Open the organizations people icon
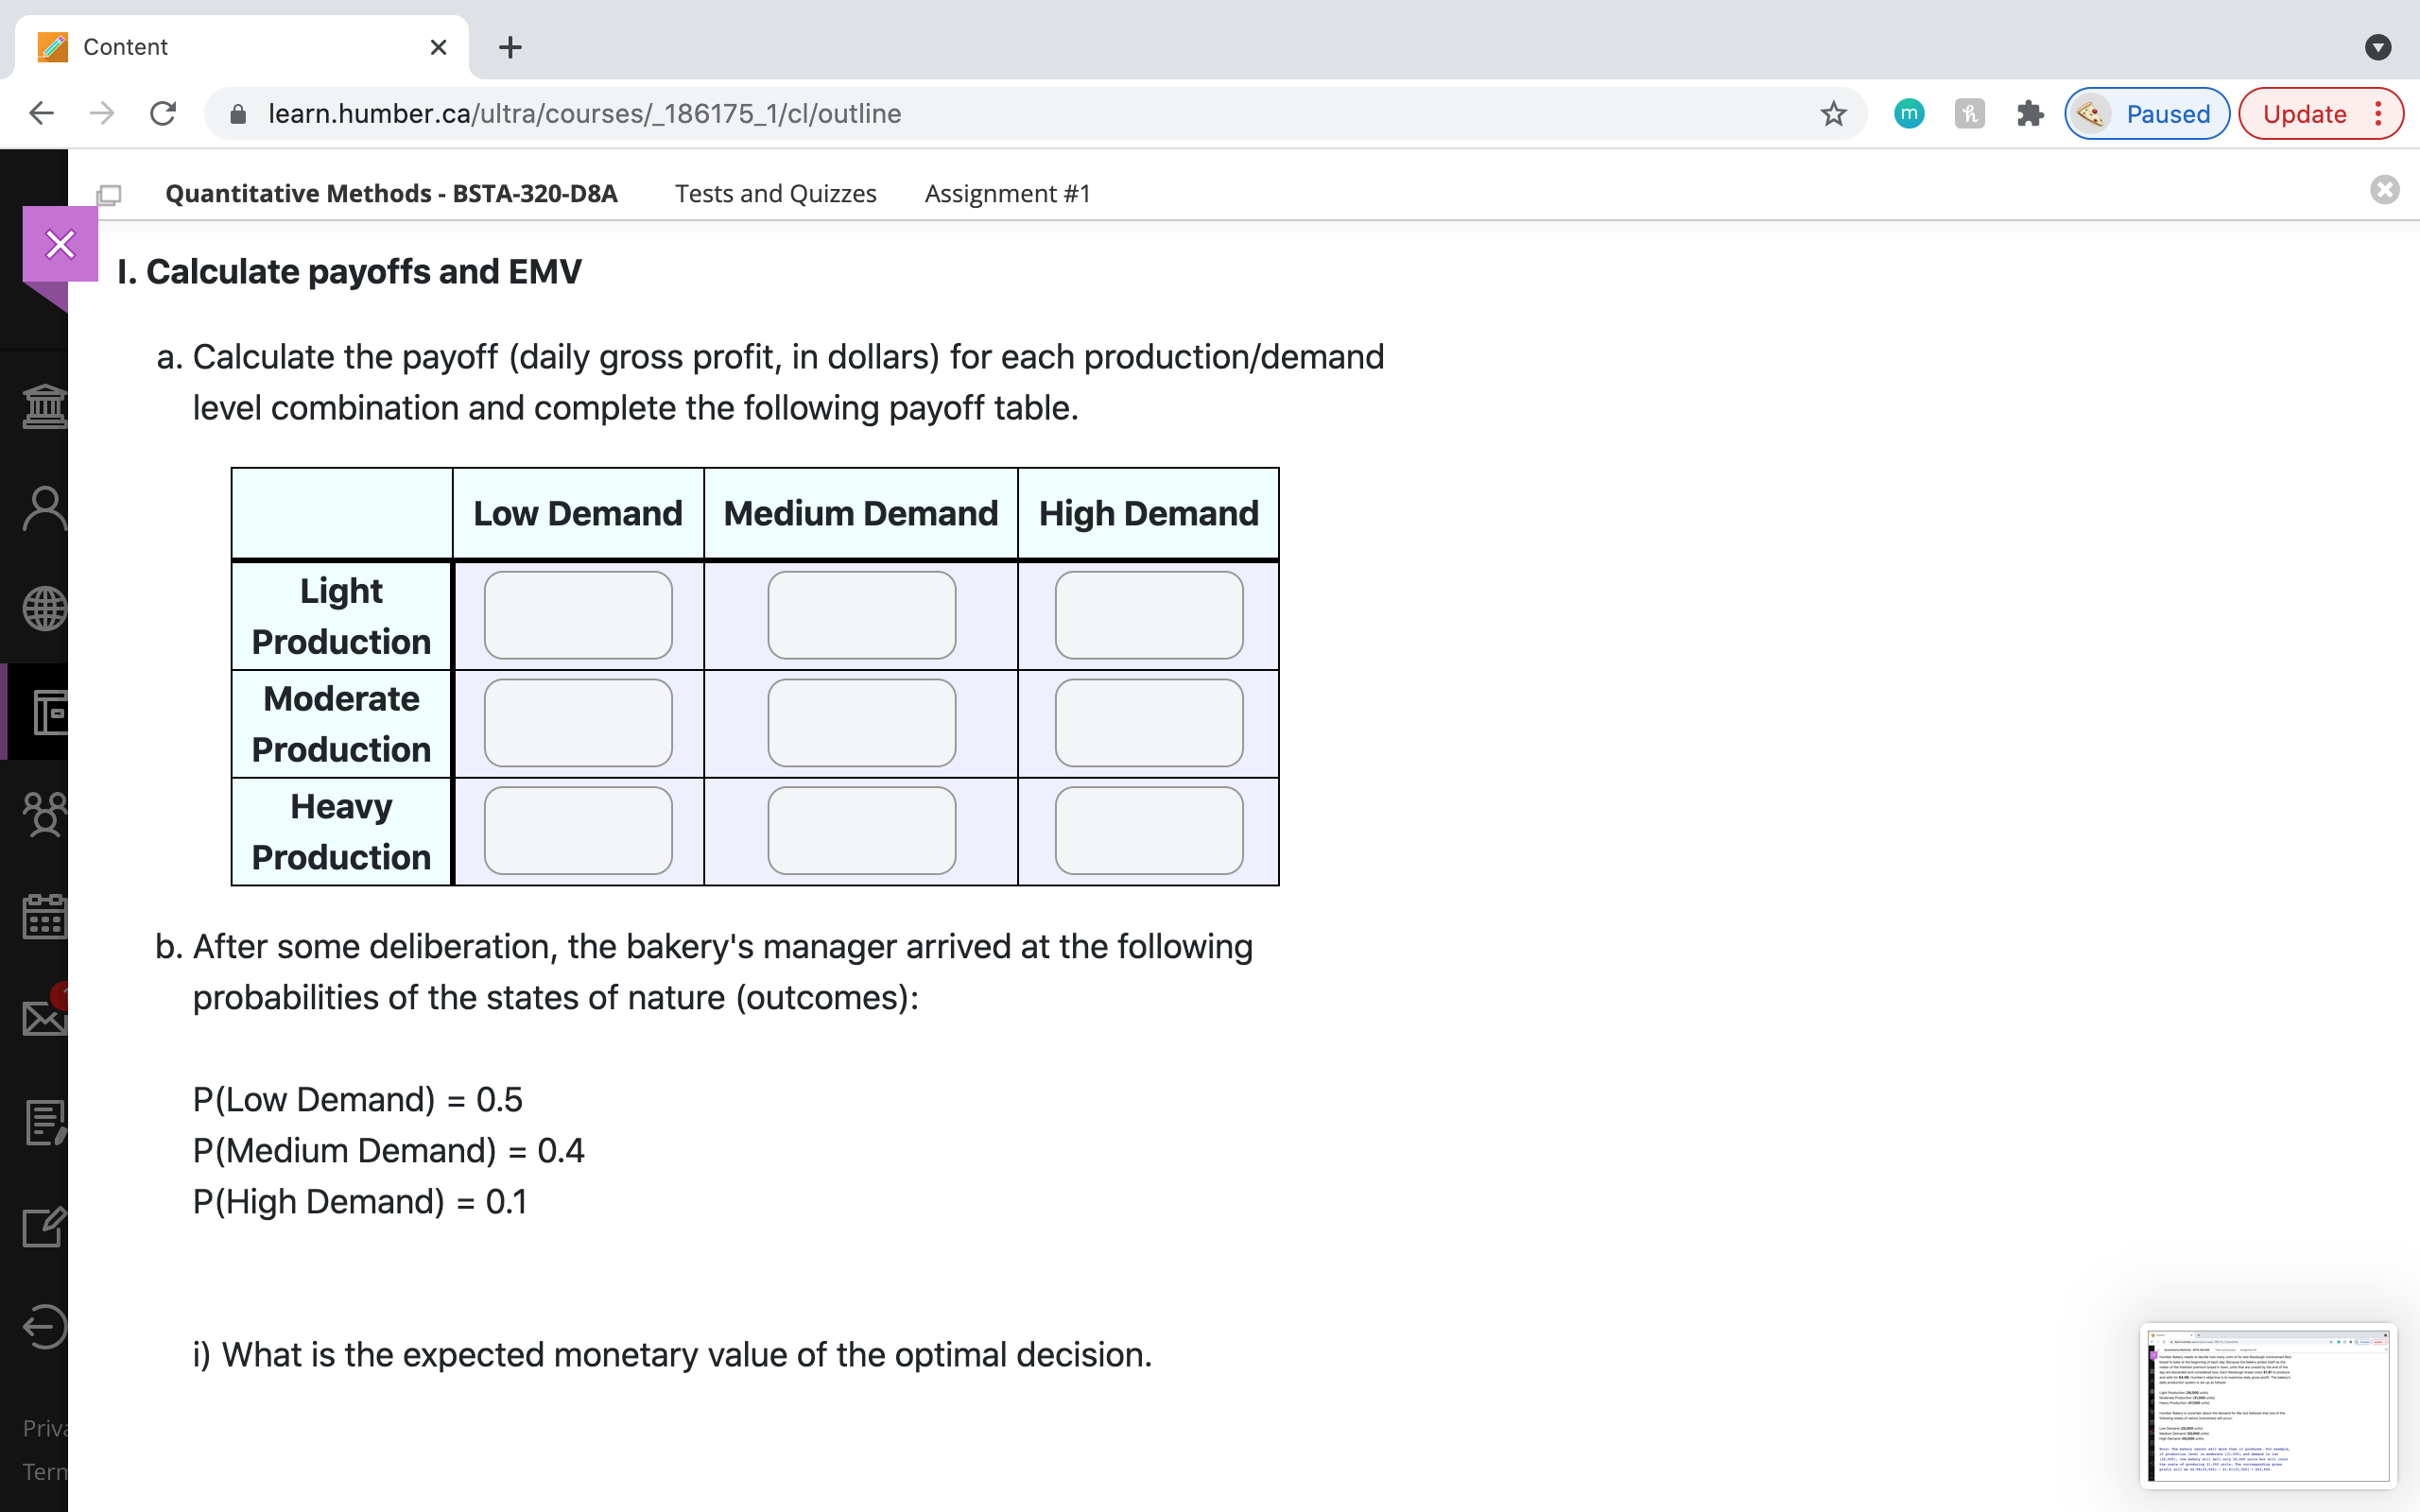Viewport: 2420px width, 1512px height. (44, 813)
